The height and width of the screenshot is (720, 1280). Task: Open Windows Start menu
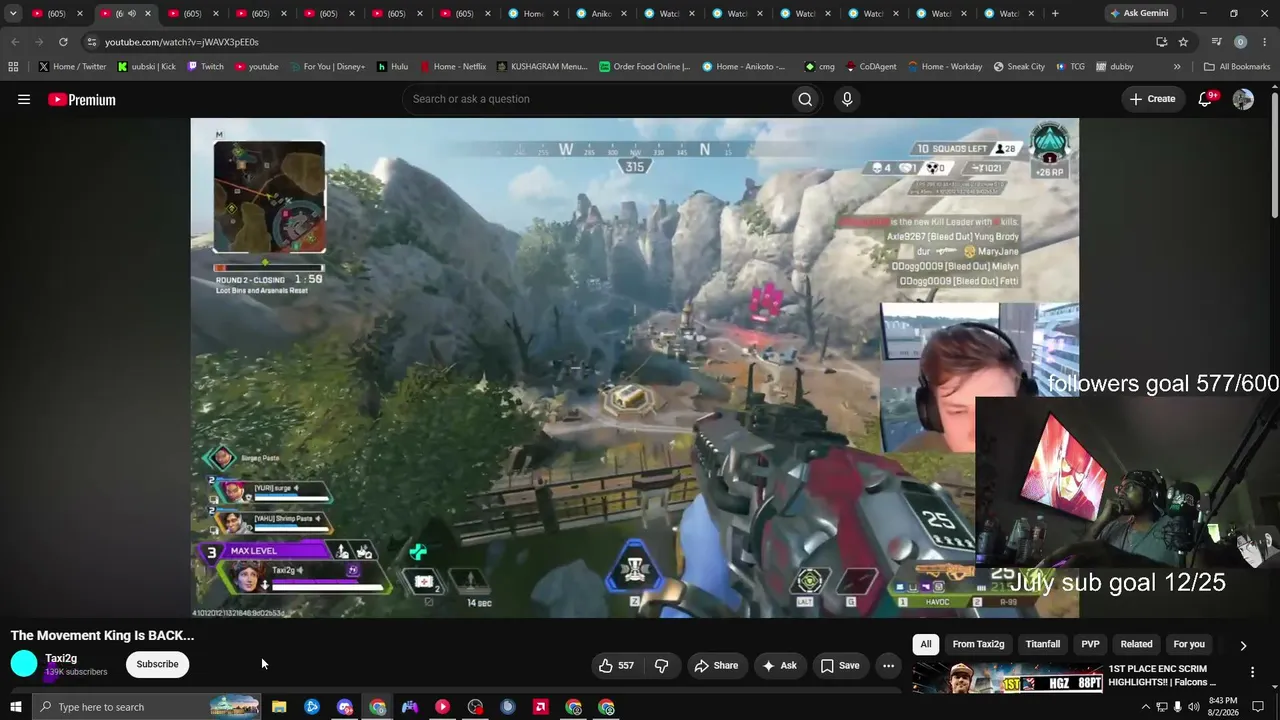15,707
